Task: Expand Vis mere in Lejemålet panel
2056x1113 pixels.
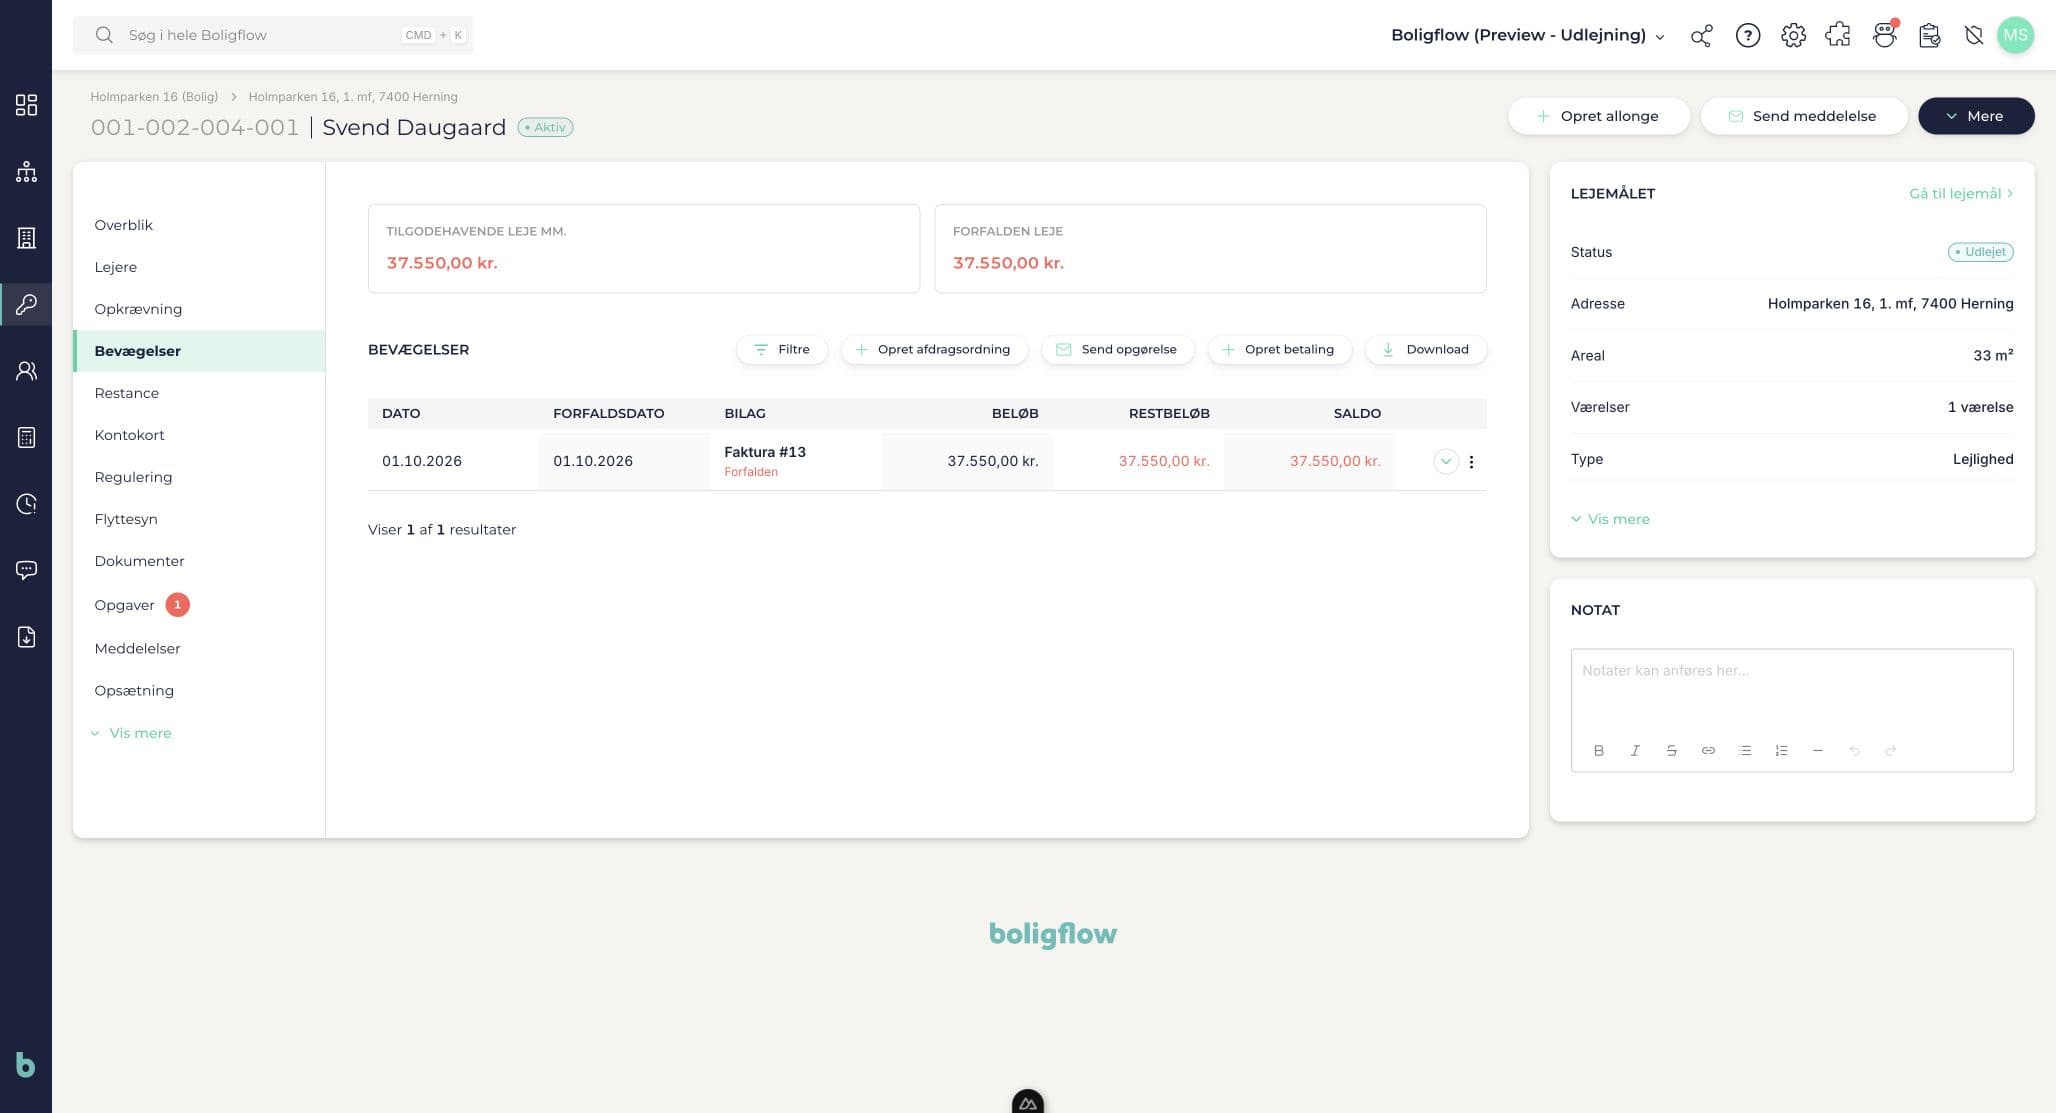Action: point(1610,519)
